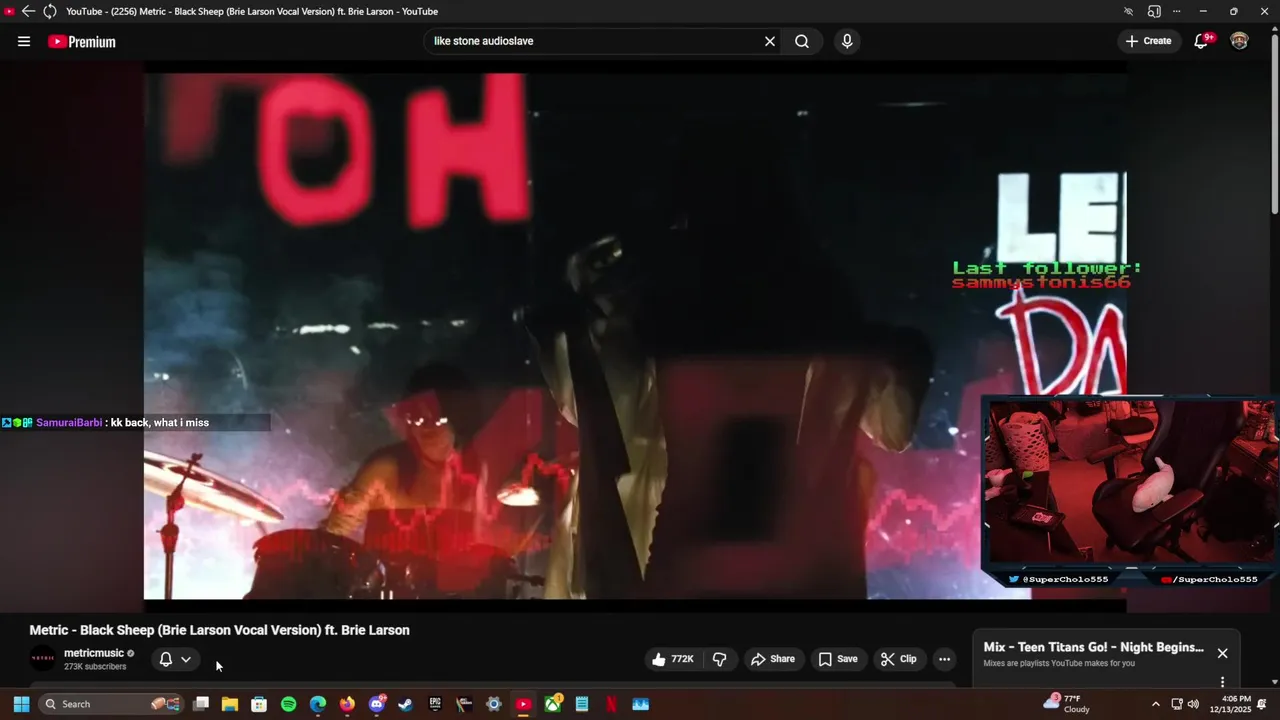This screenshot has height=720, width=1280.
Task: Open File Explorer from taskbar
Action: [230, 704]
